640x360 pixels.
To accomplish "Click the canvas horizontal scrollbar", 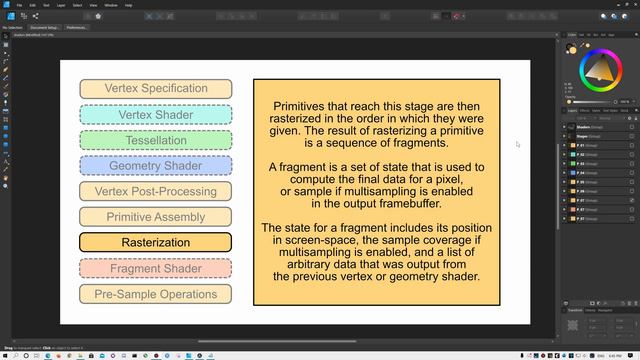I will (x=277, y=341).
